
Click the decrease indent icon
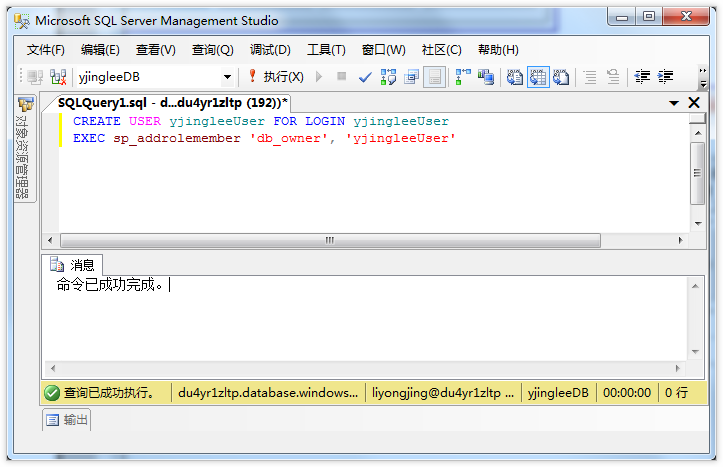642,77
